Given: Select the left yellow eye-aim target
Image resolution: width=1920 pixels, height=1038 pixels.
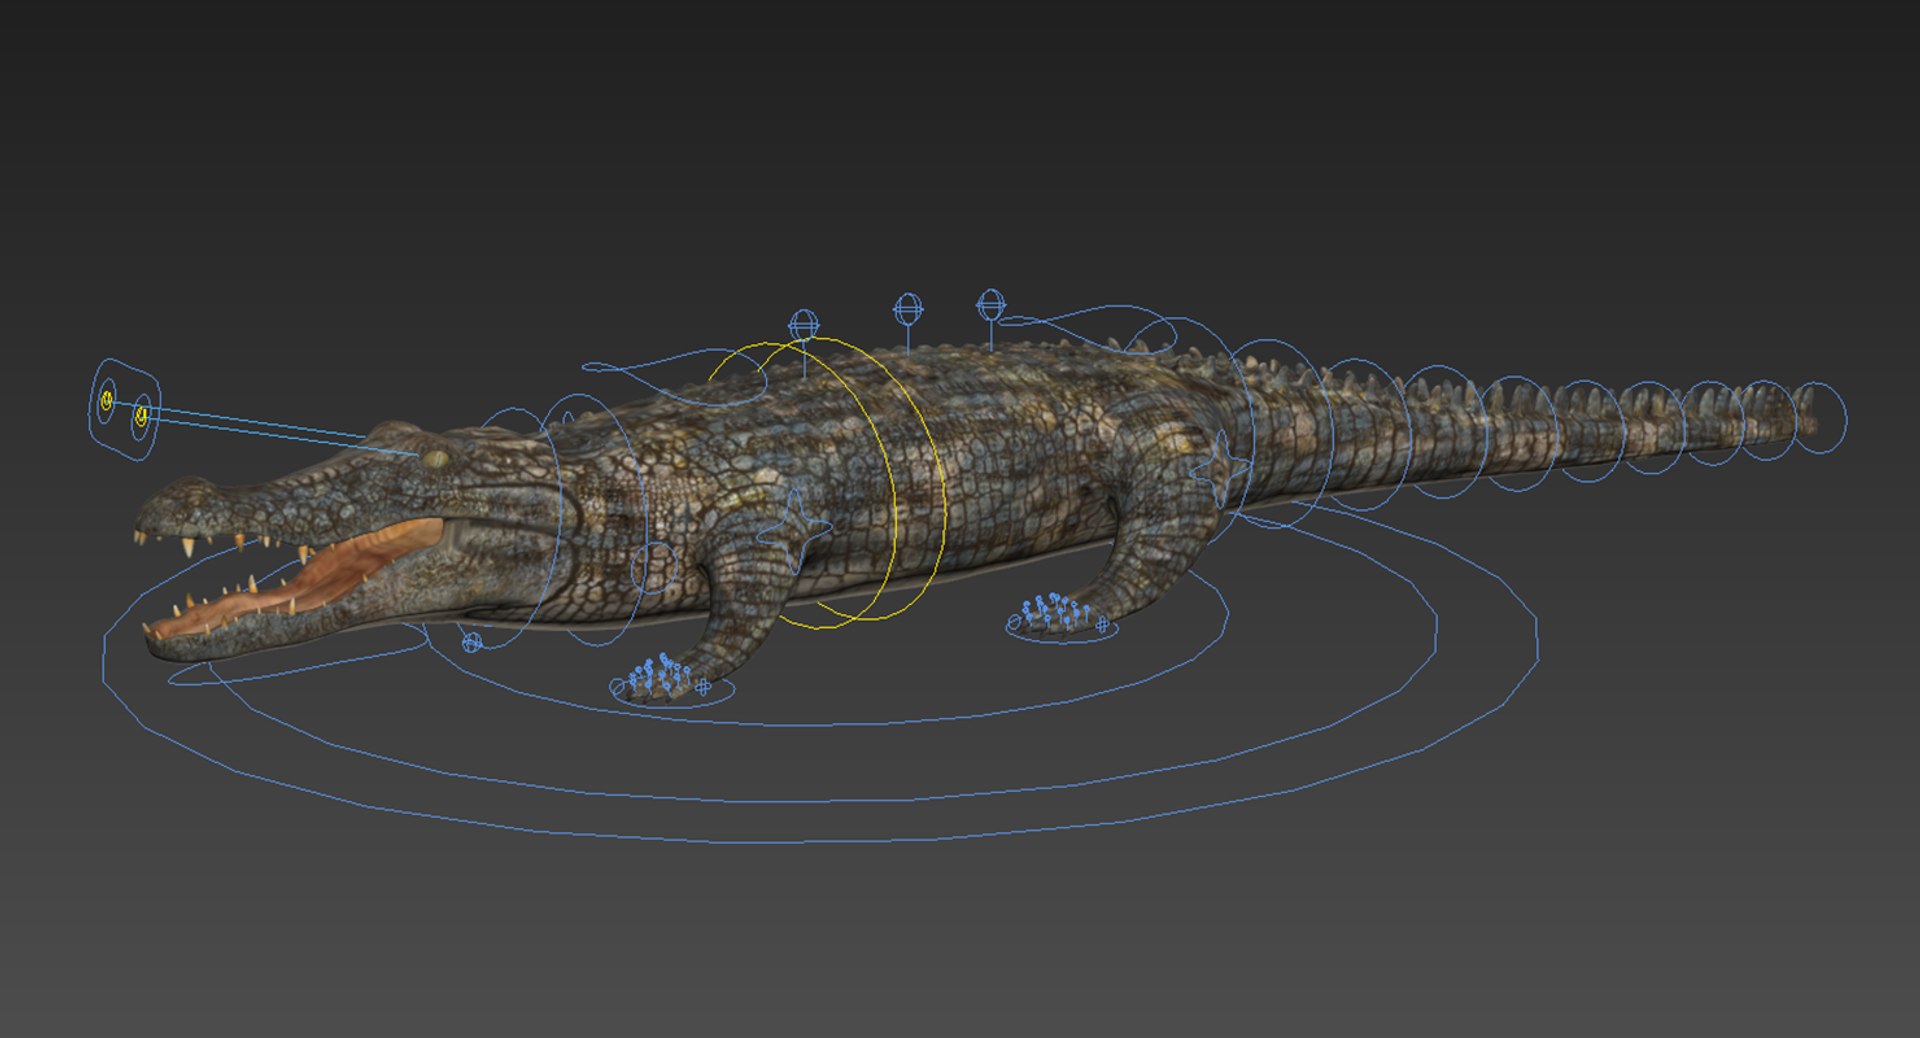Looking at the screenshot, I should pos(106,400).
